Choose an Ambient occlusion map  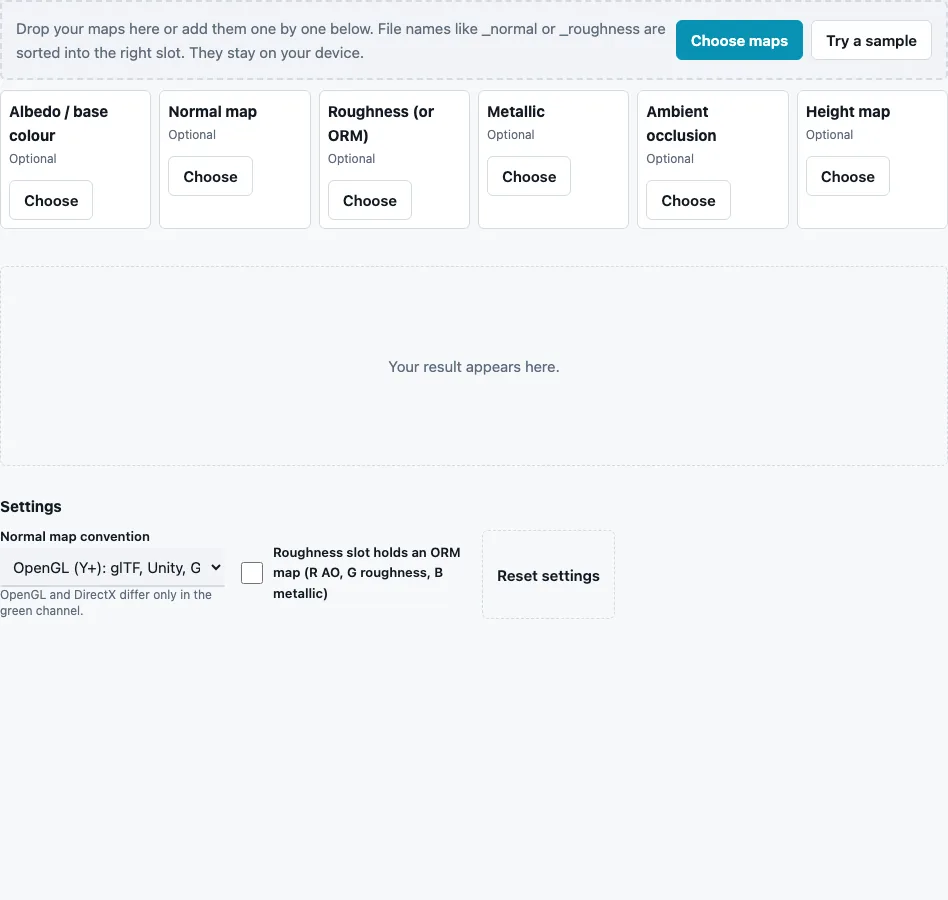click(x=688, y=201)
